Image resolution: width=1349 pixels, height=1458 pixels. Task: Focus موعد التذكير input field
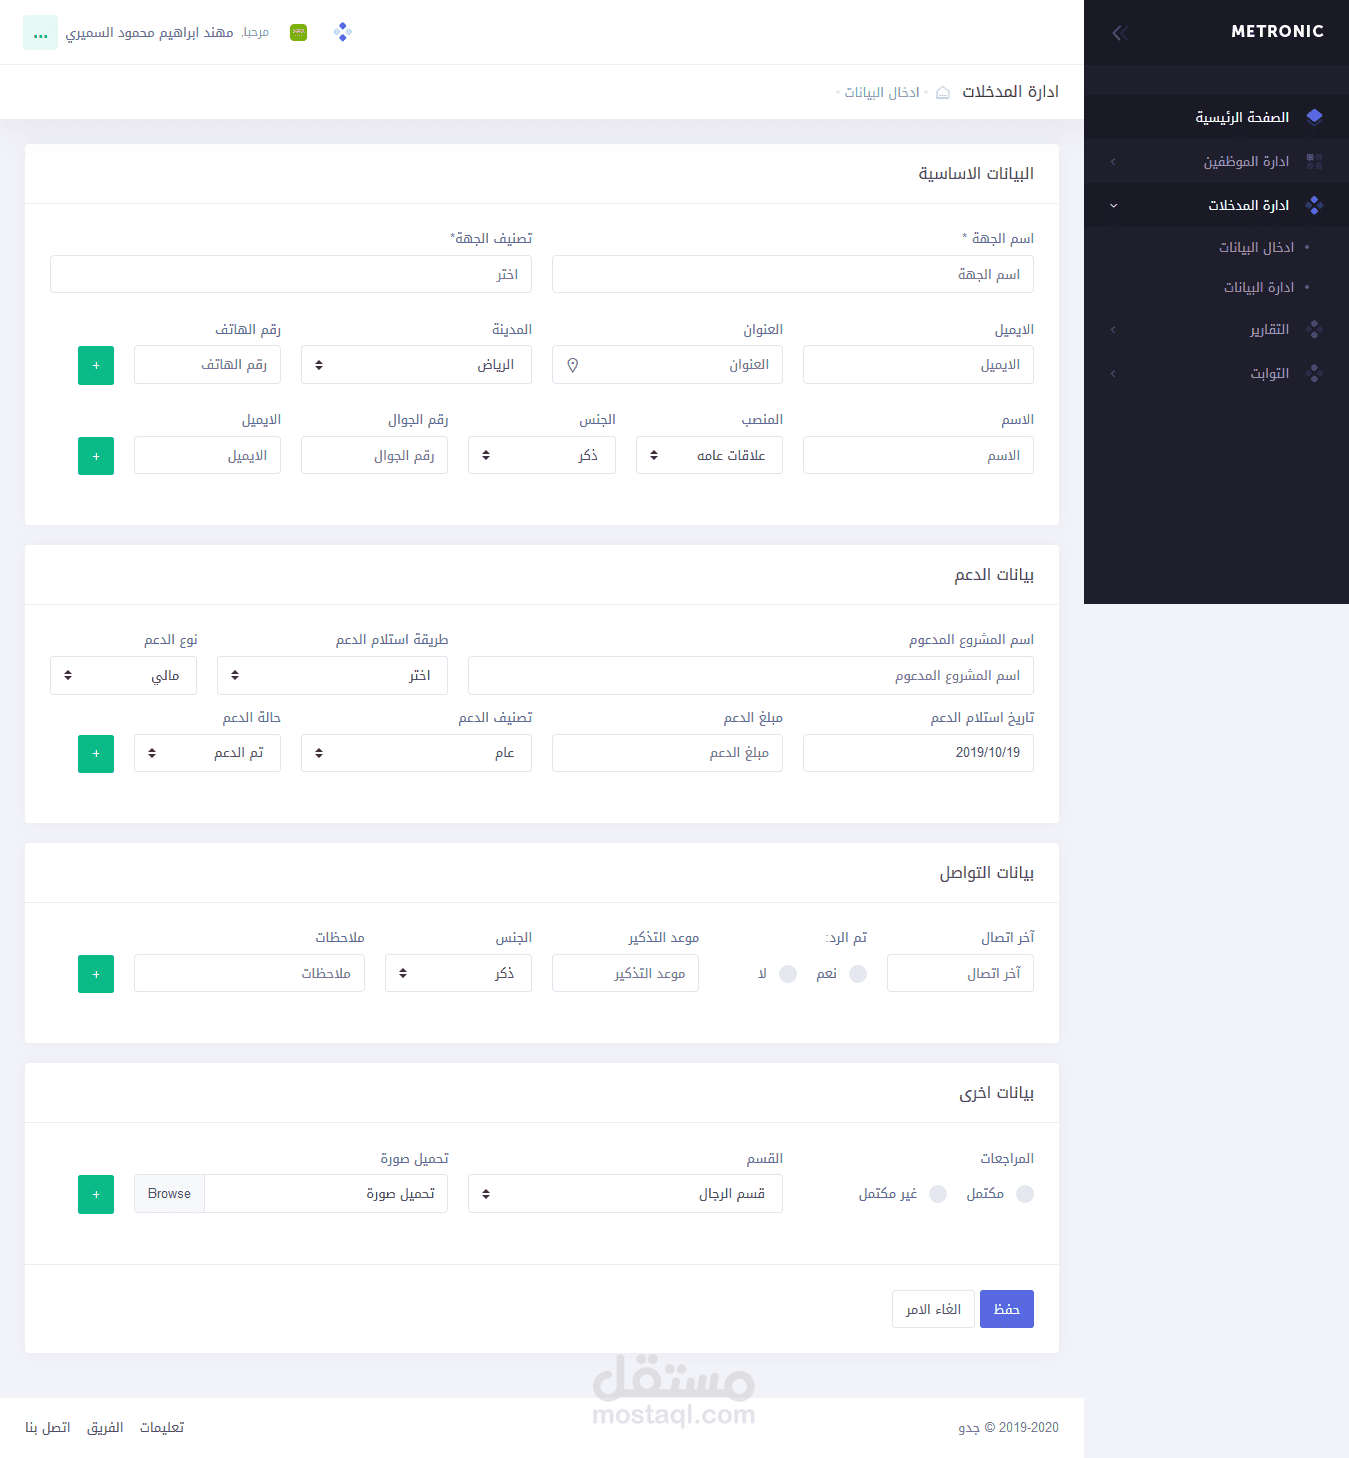[625, 973]
